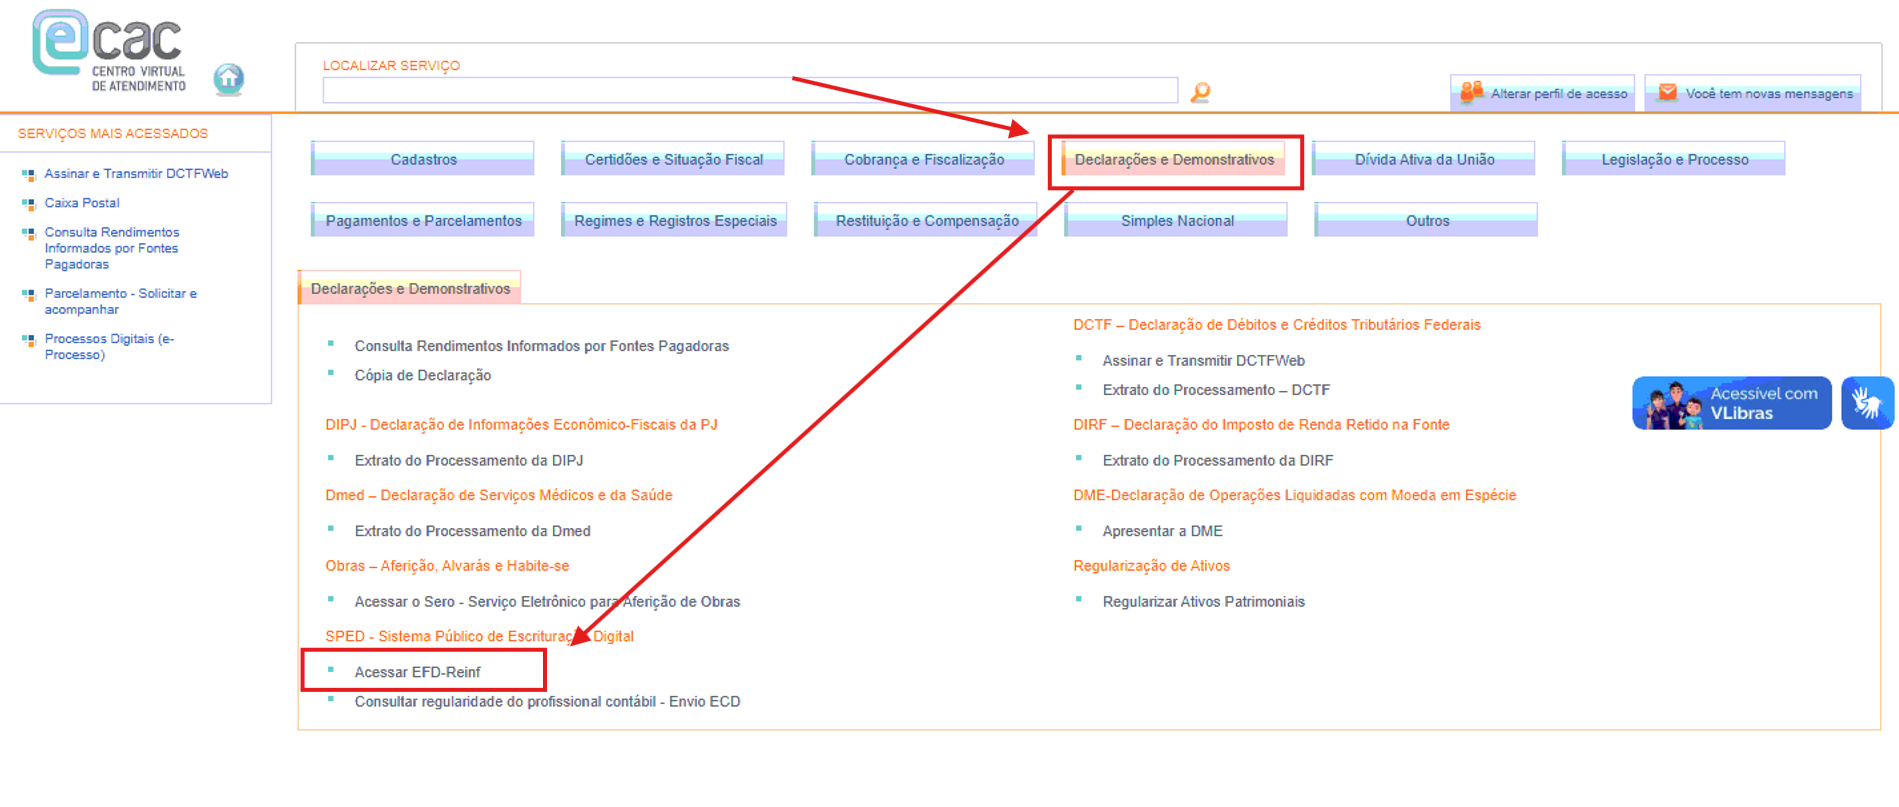Open Extrato do Processamento da DIRF
This screenshot has width=1899, height=807.
1217,461
